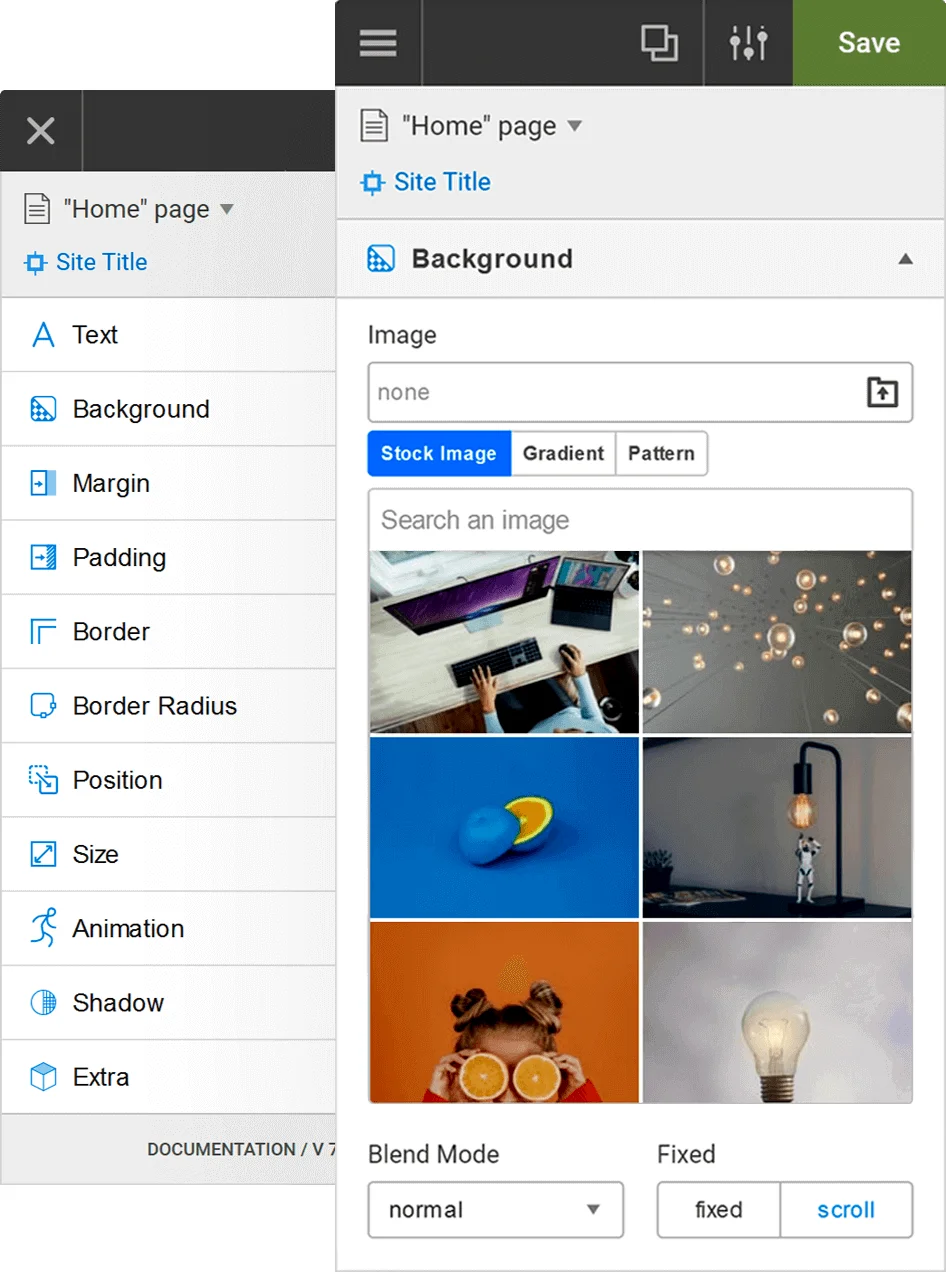Click the page document icon in front panel
The image size is (946, 1272).
pyautogui.click(x=374, y=126)
